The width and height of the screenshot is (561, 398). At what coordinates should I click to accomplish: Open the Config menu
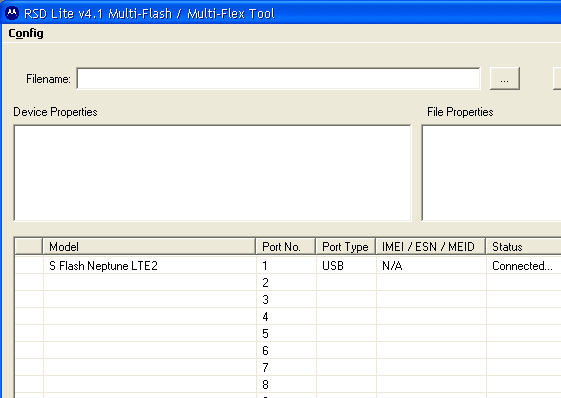point(26,33)
